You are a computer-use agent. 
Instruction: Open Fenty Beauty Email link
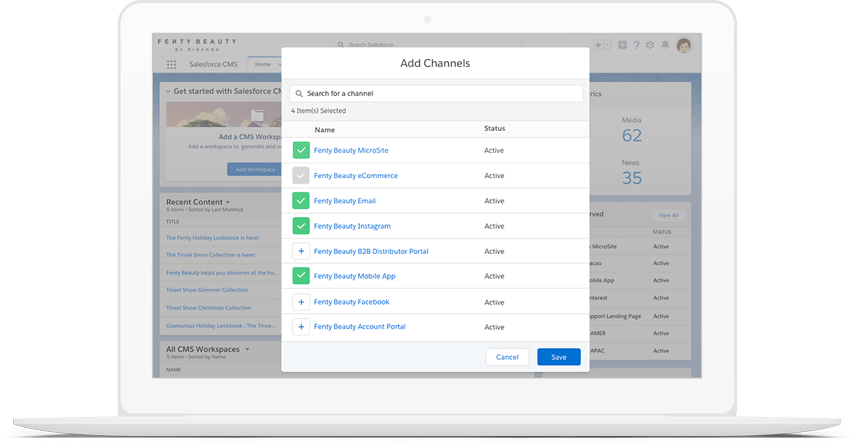click(345, 201)
